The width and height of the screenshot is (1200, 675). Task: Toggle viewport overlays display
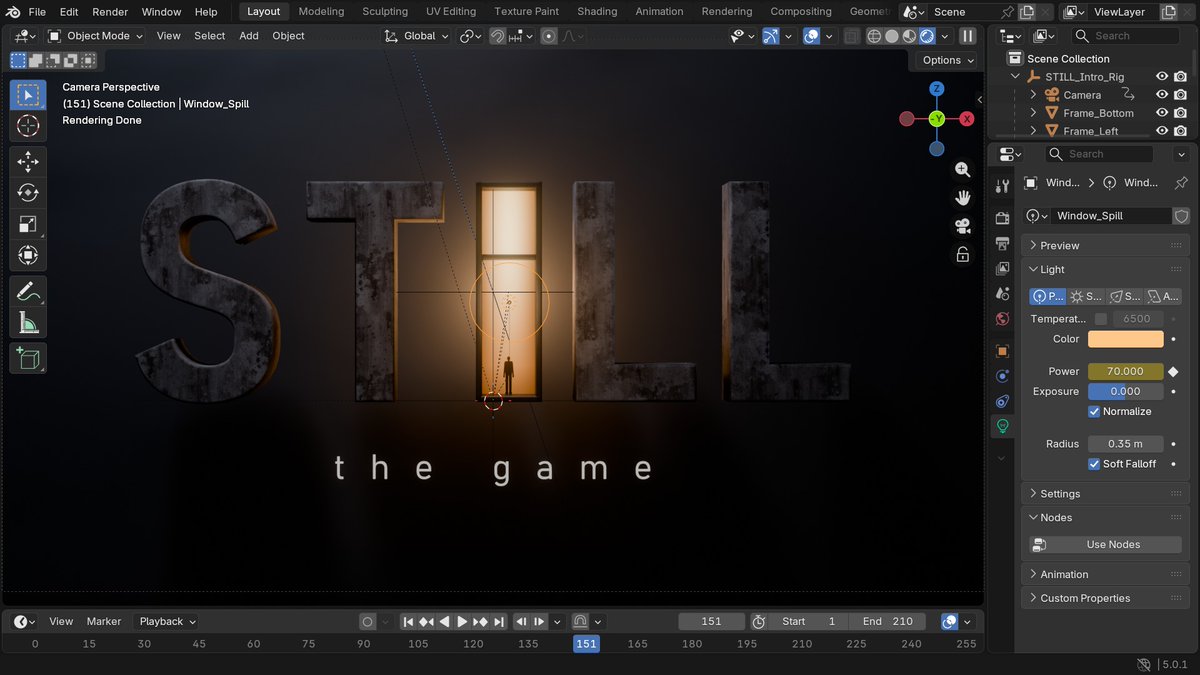point(812,36)
